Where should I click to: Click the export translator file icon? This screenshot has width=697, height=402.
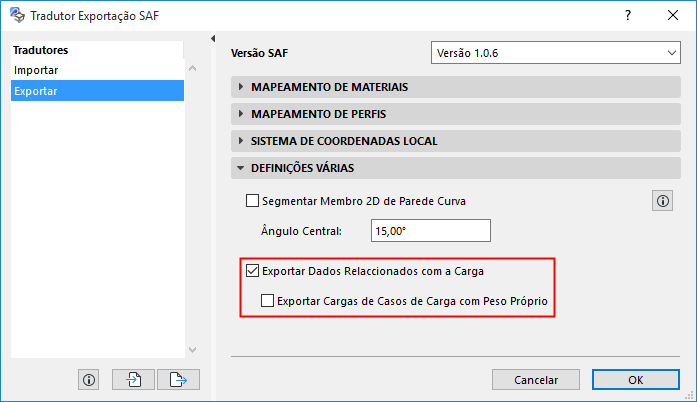(x=178, y=379)
